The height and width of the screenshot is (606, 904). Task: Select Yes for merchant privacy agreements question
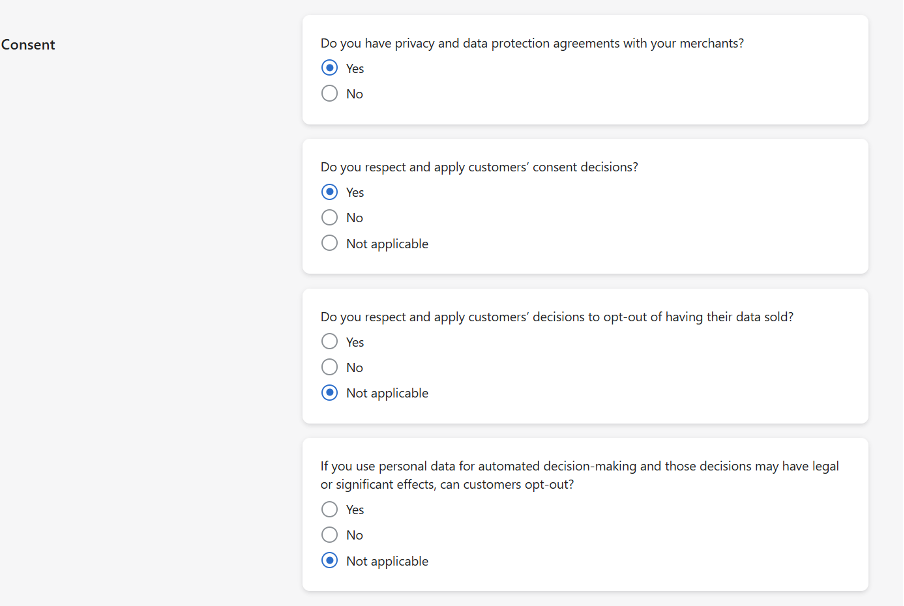330,68
